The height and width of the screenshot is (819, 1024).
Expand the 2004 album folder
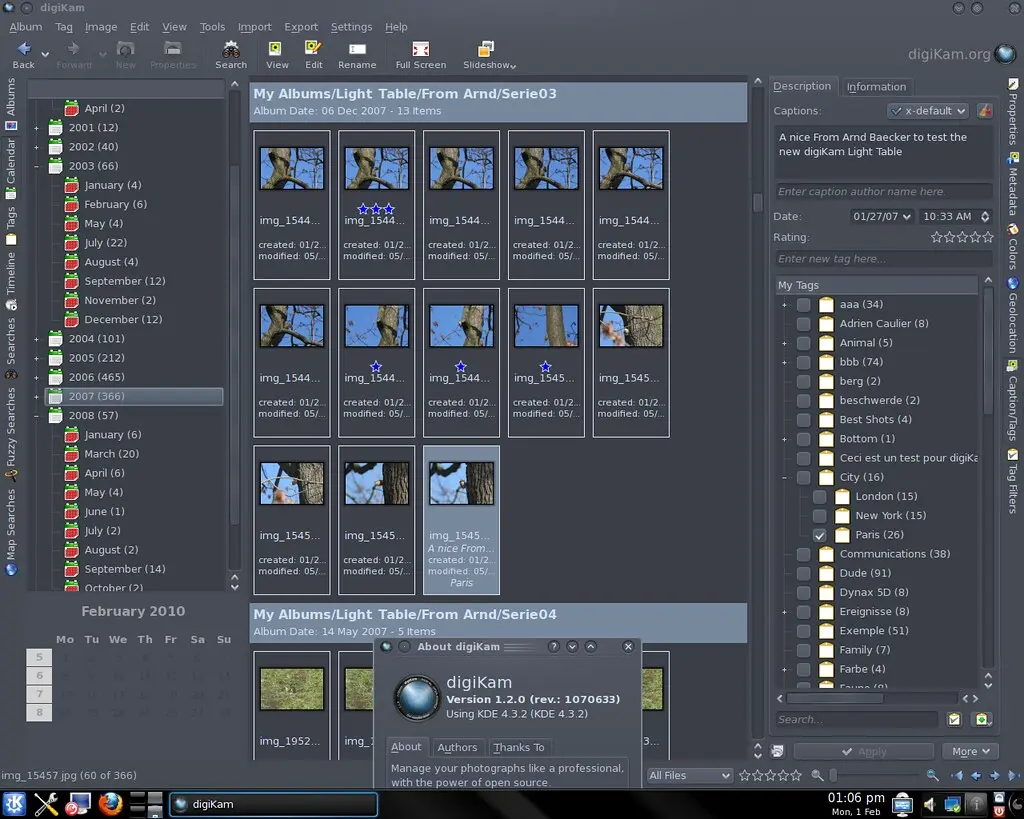click(36, 338)
